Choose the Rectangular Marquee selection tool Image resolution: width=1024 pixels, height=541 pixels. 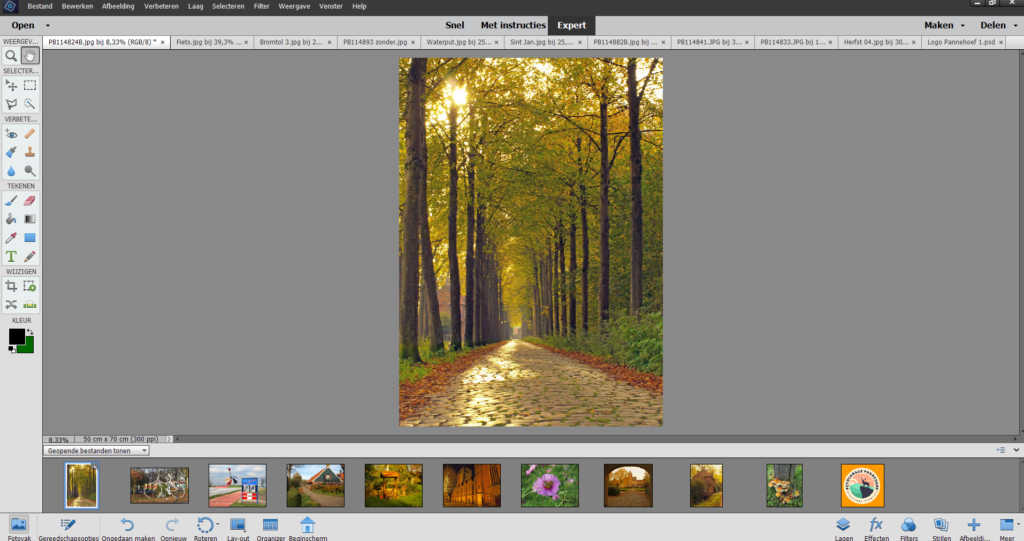(x=30, y=86)
